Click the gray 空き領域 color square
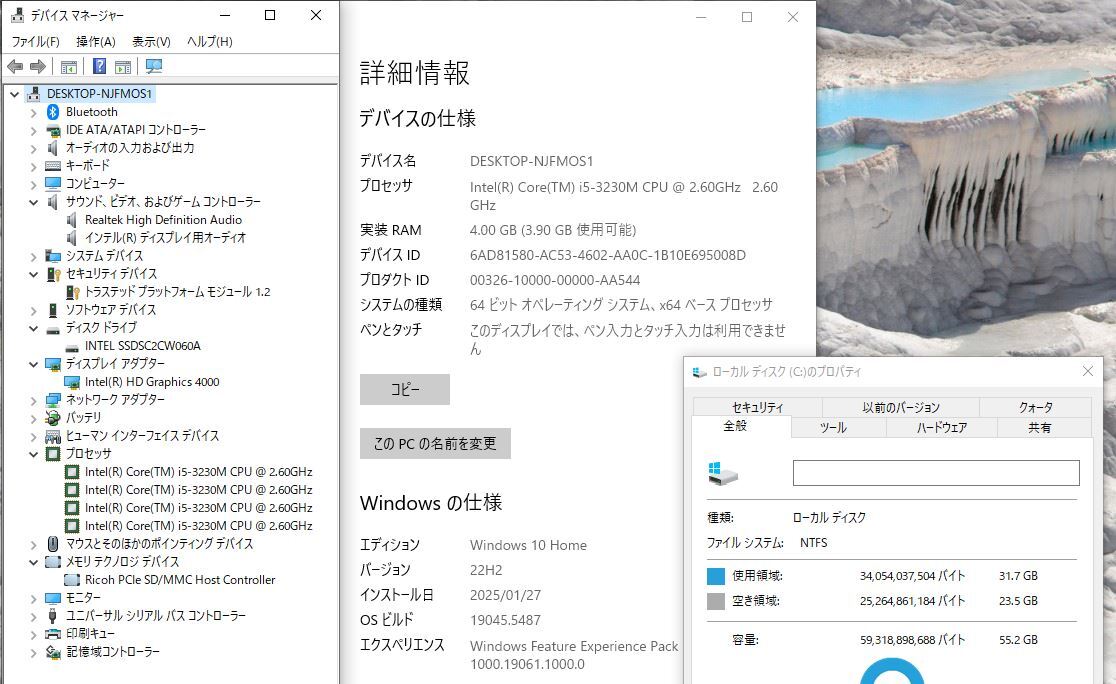The height and width of the screenshot is (684, 1116). (715, 601)
